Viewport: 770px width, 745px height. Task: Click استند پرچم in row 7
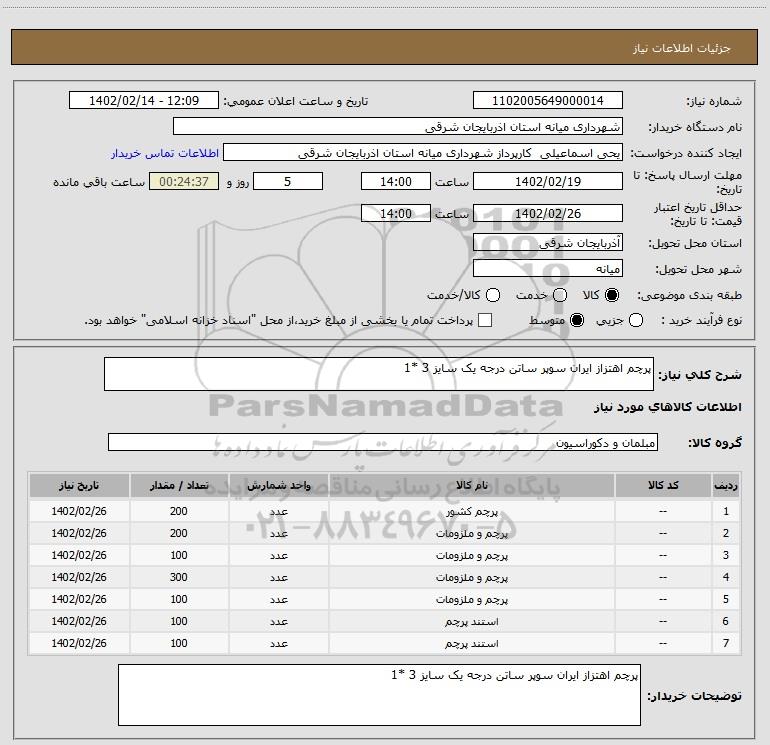(x=471, y=643)
